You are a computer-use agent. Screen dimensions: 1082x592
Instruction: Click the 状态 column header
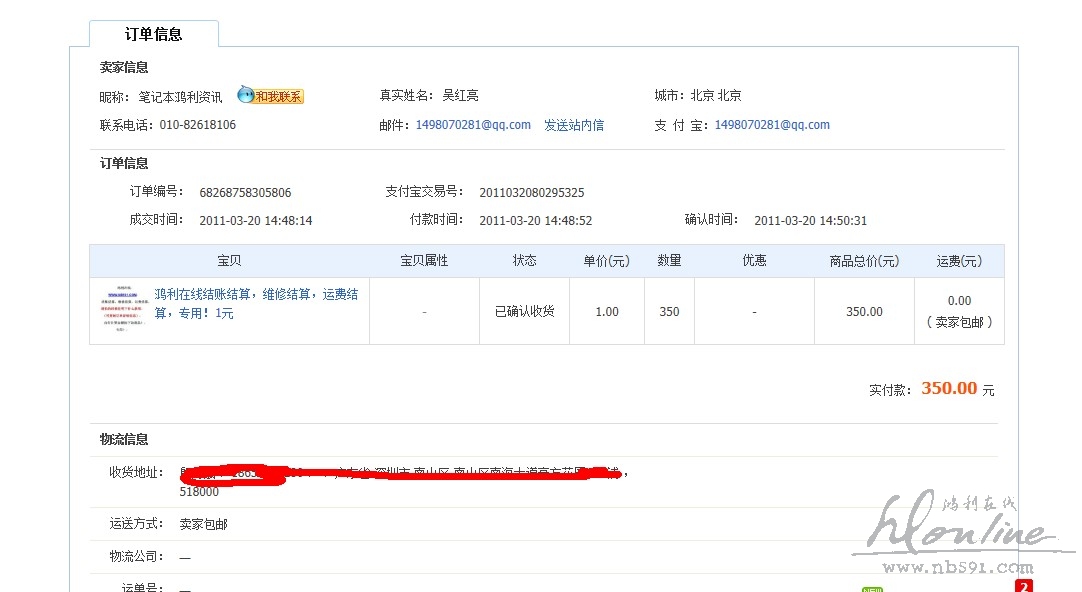coord(524,261)
